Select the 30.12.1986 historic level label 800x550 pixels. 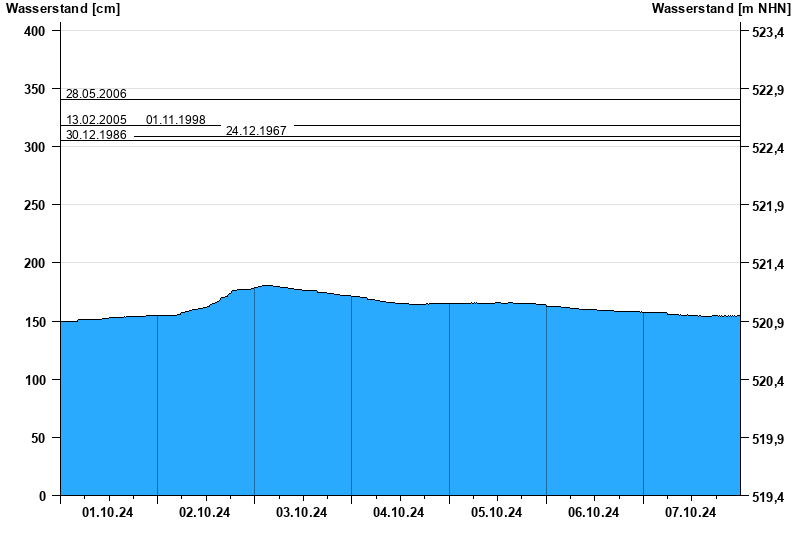(x=96, y=135)
